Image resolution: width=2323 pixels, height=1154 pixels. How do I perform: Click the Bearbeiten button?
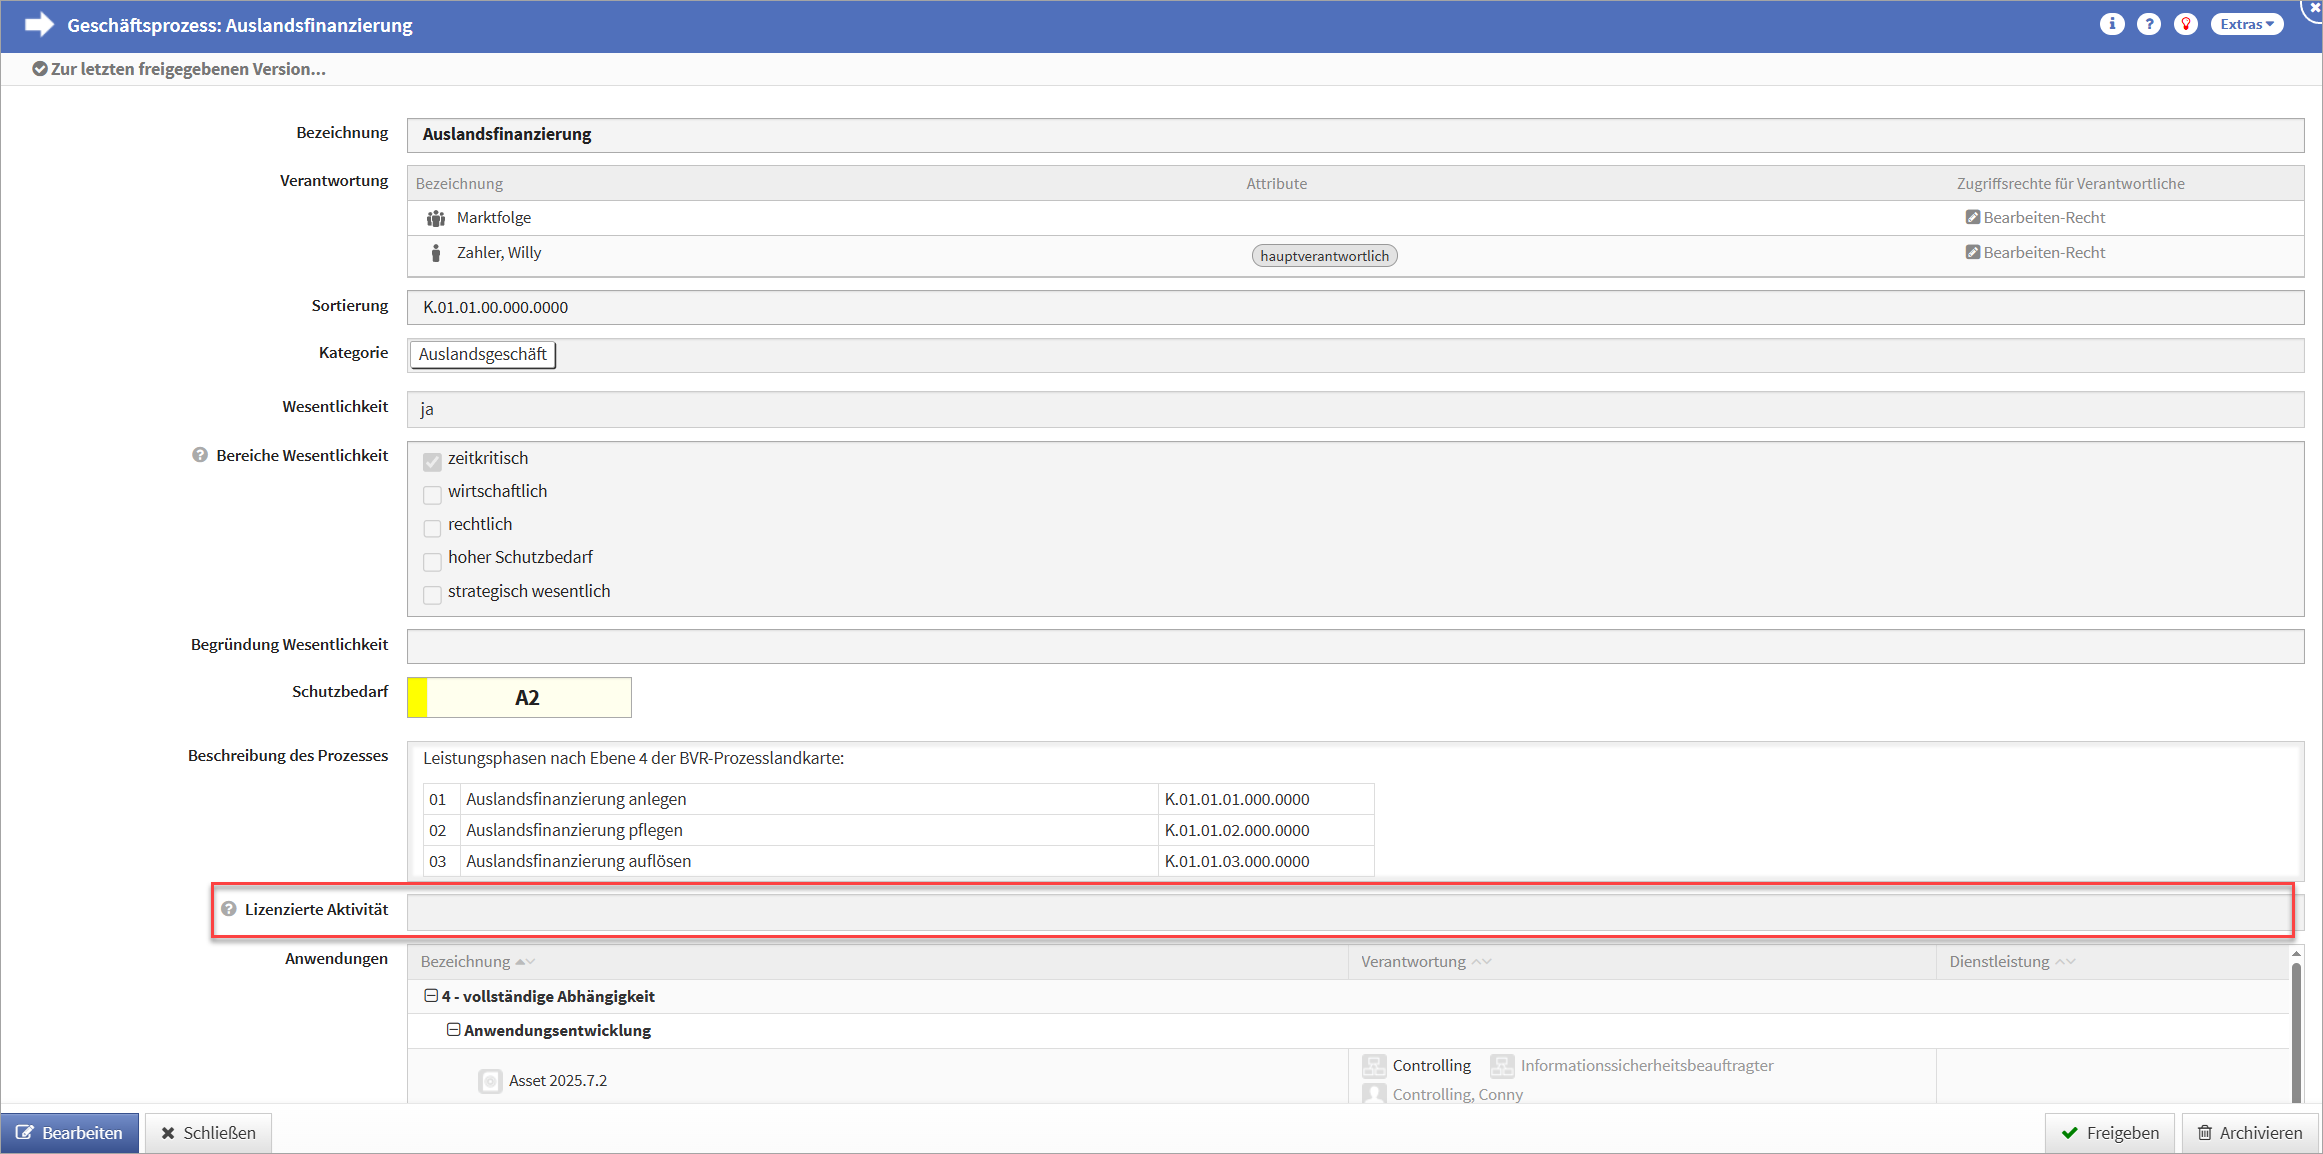70,1133
